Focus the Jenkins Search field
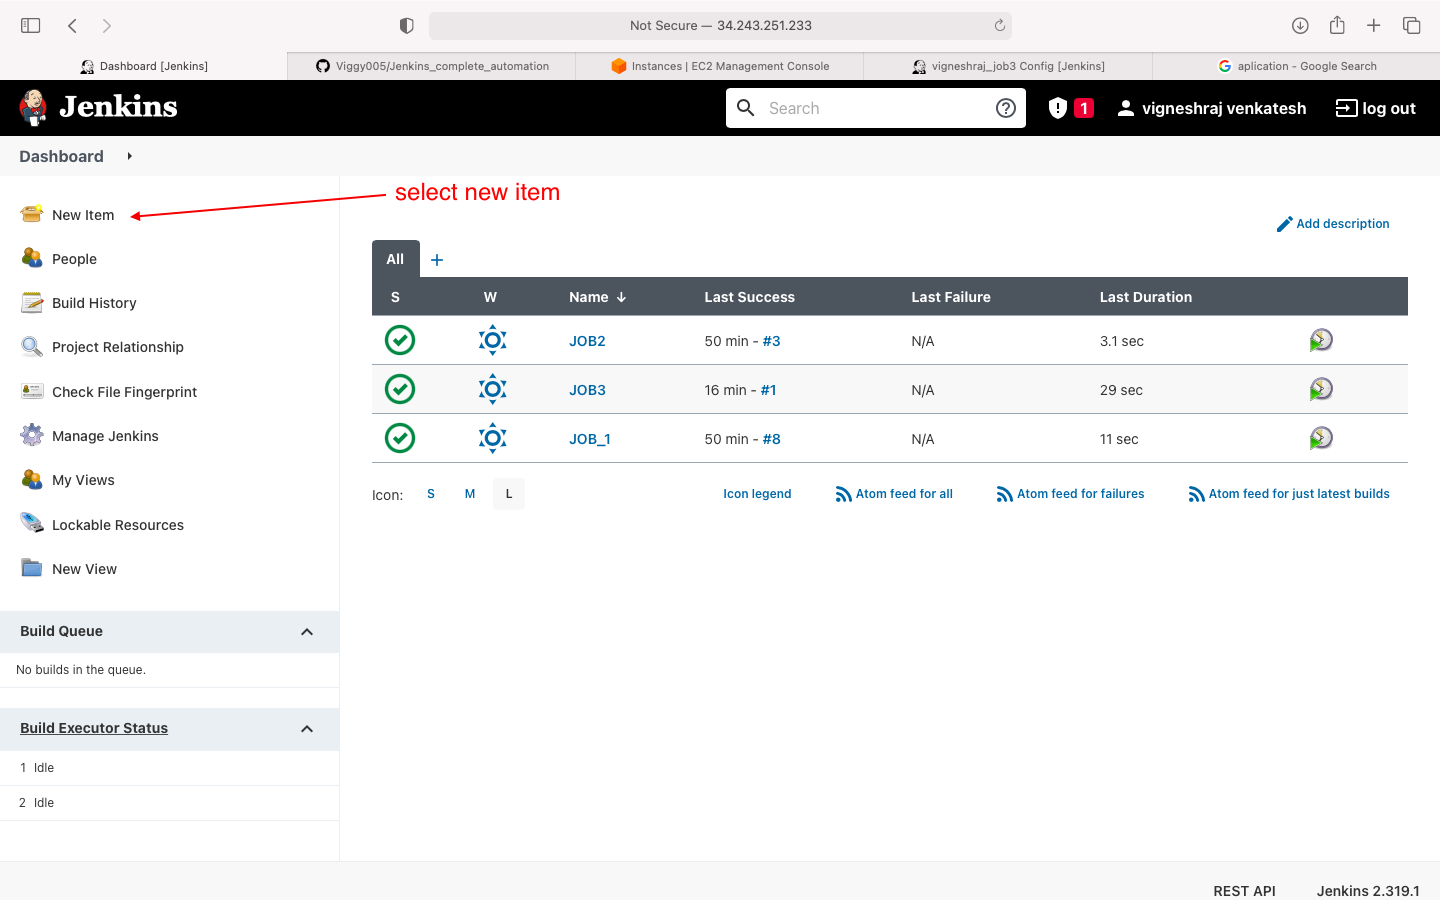The image size is (1440, 900). point(876,108)
